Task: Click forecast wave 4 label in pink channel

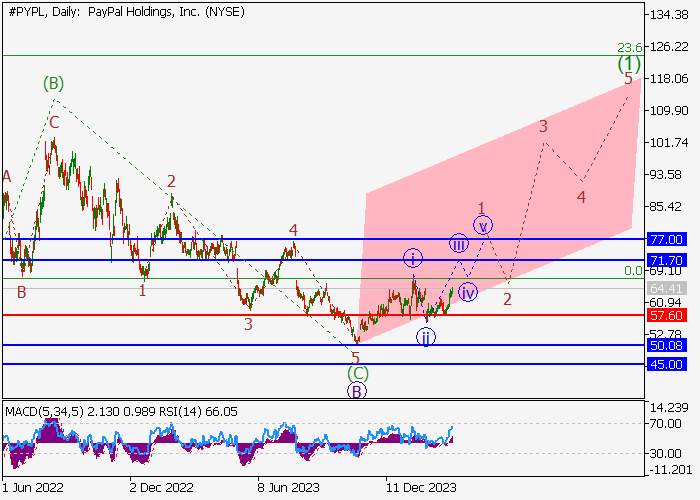Action: (x=581, y=197)
